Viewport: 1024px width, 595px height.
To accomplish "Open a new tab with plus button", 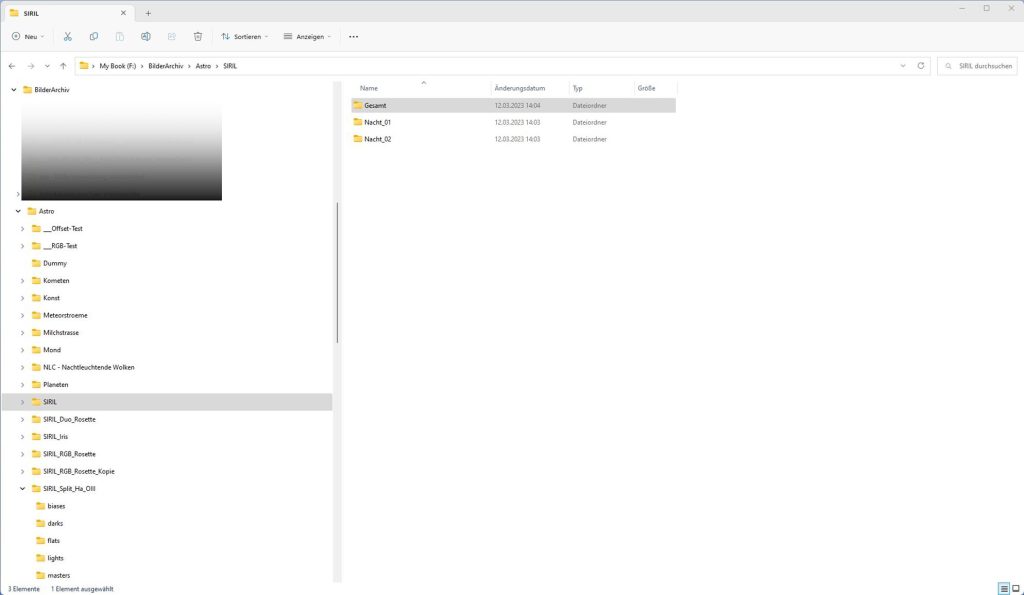I will coord(148,13).
